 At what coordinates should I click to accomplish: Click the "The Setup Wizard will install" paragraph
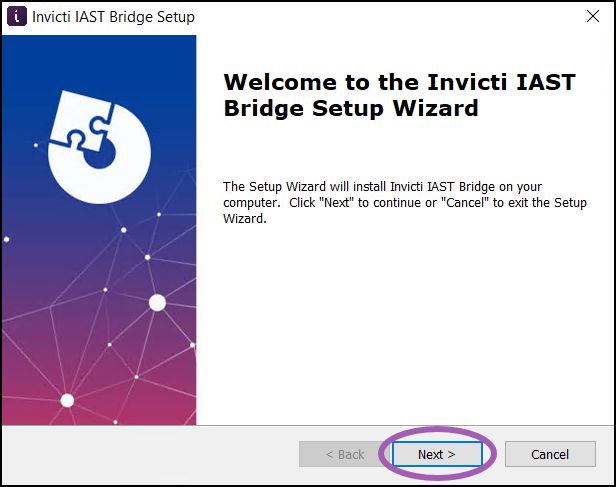coord(405,202)
